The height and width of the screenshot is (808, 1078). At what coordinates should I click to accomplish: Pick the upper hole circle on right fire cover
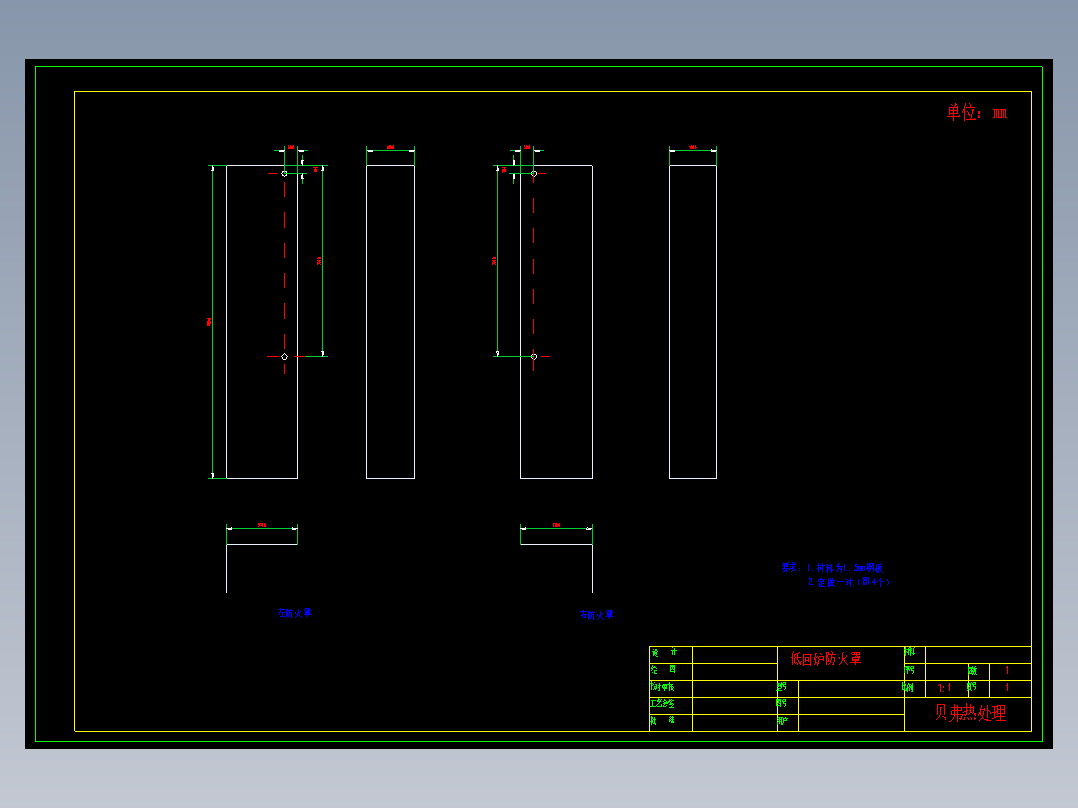[x=534, y=173]
